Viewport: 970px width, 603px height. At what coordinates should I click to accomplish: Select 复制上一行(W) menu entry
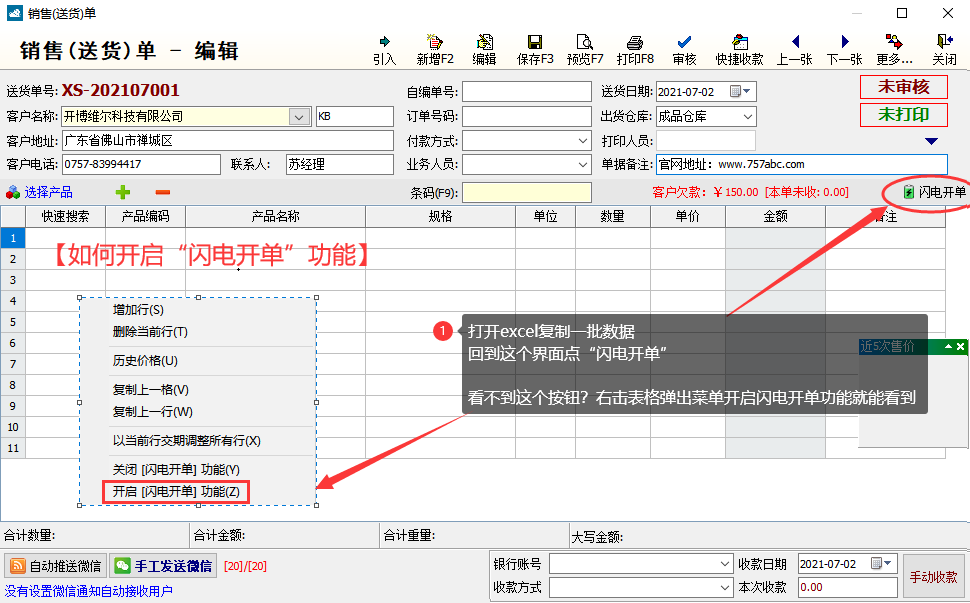coord(153,411)
